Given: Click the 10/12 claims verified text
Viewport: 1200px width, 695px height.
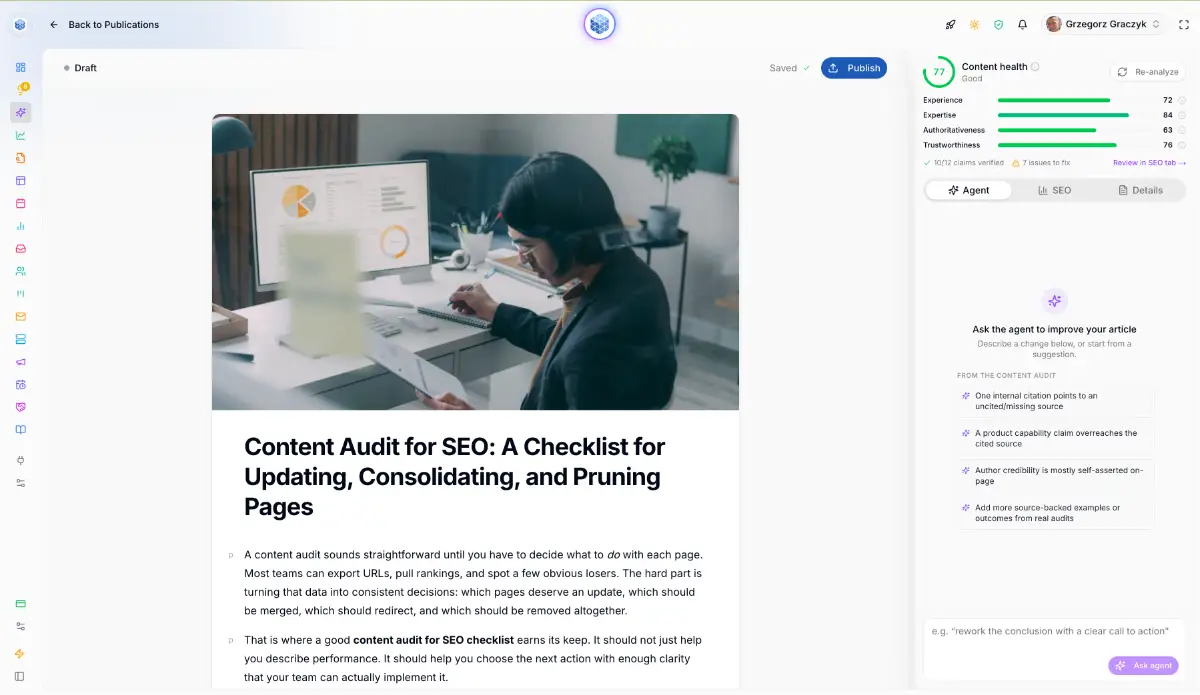Looking at the screenshot, I should click(964, 162).
